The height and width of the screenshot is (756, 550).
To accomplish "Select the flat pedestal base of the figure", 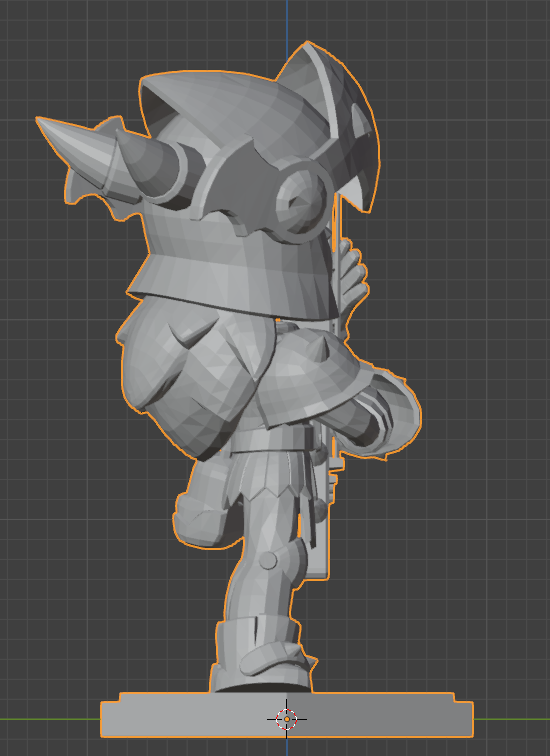I will coord(287,715).
